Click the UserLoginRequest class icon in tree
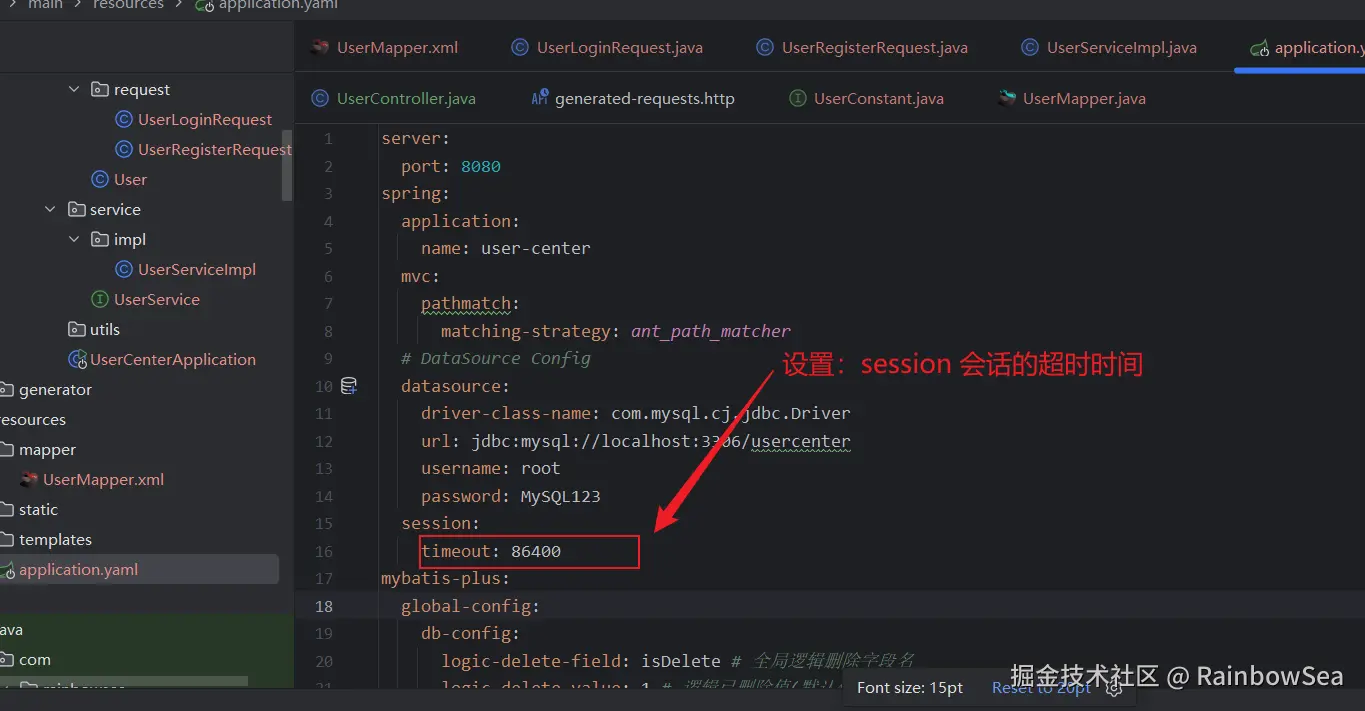This screenshot has width=1365, height=711. pyautogui.click(x=124, y=119)
